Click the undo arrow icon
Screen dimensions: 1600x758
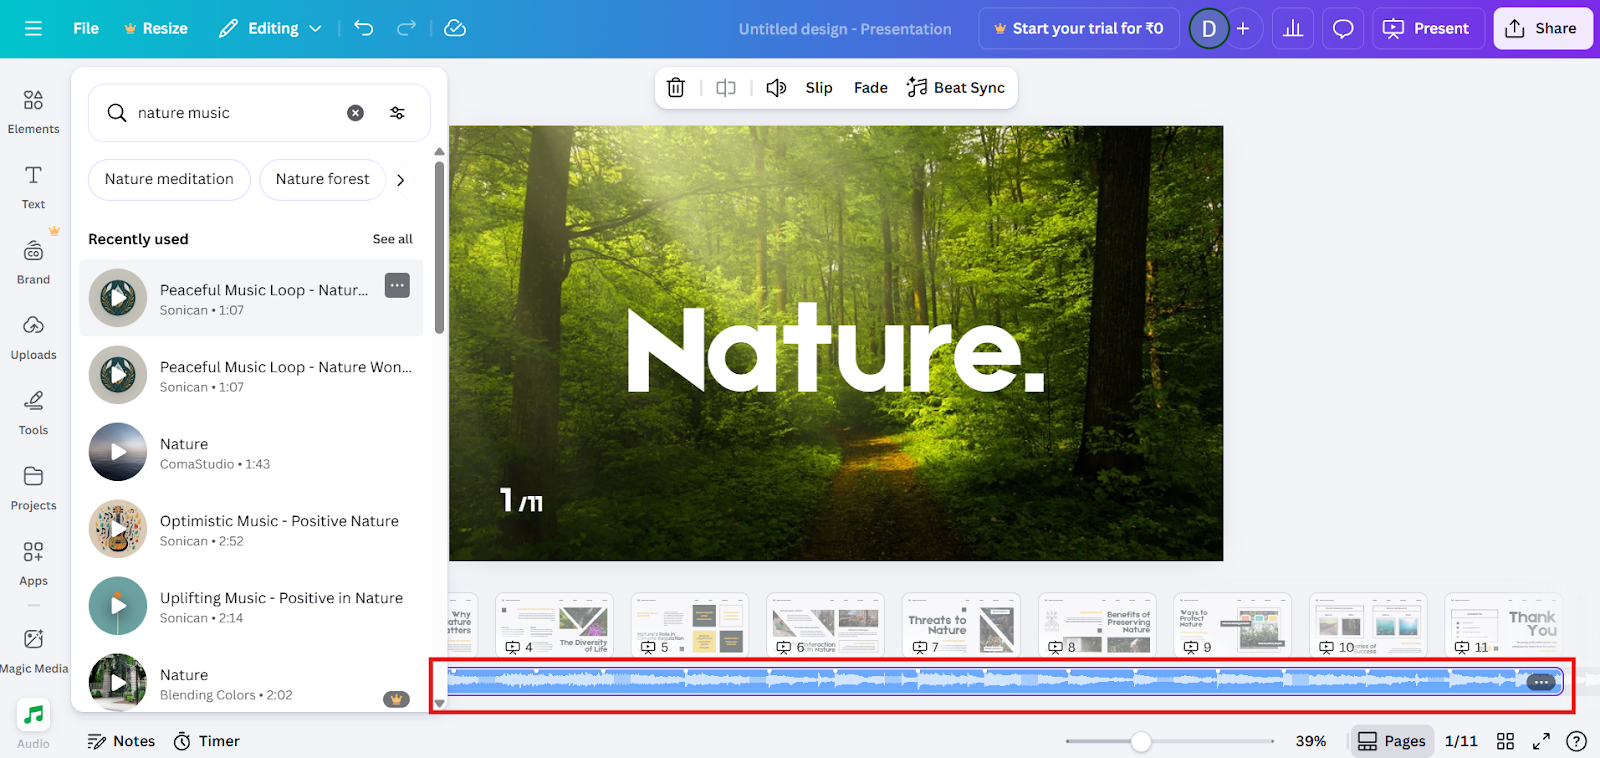(364, 28)
